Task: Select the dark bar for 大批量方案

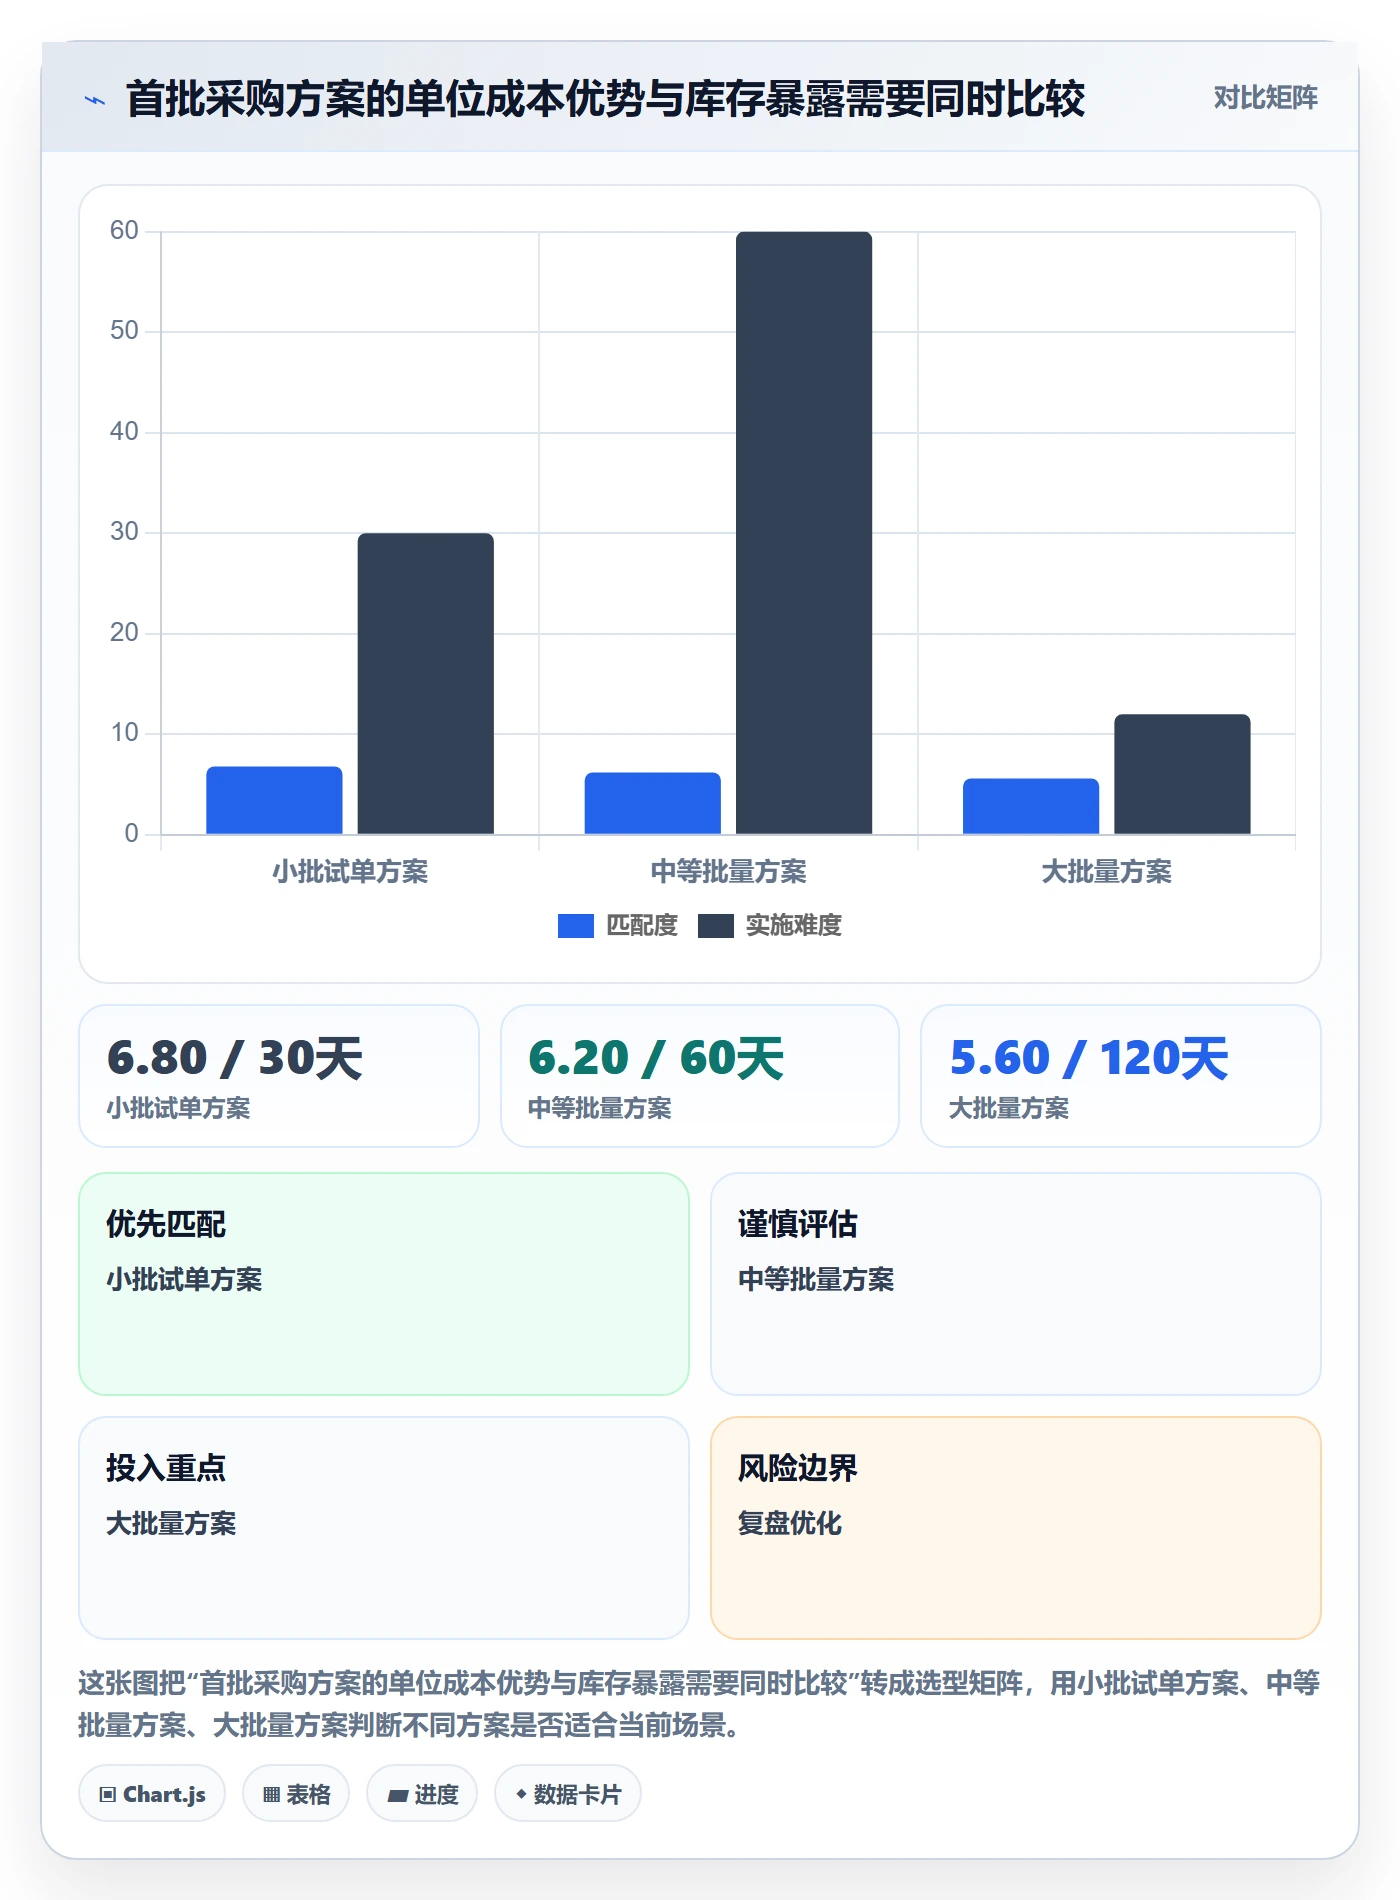Action: [1182, 774]
